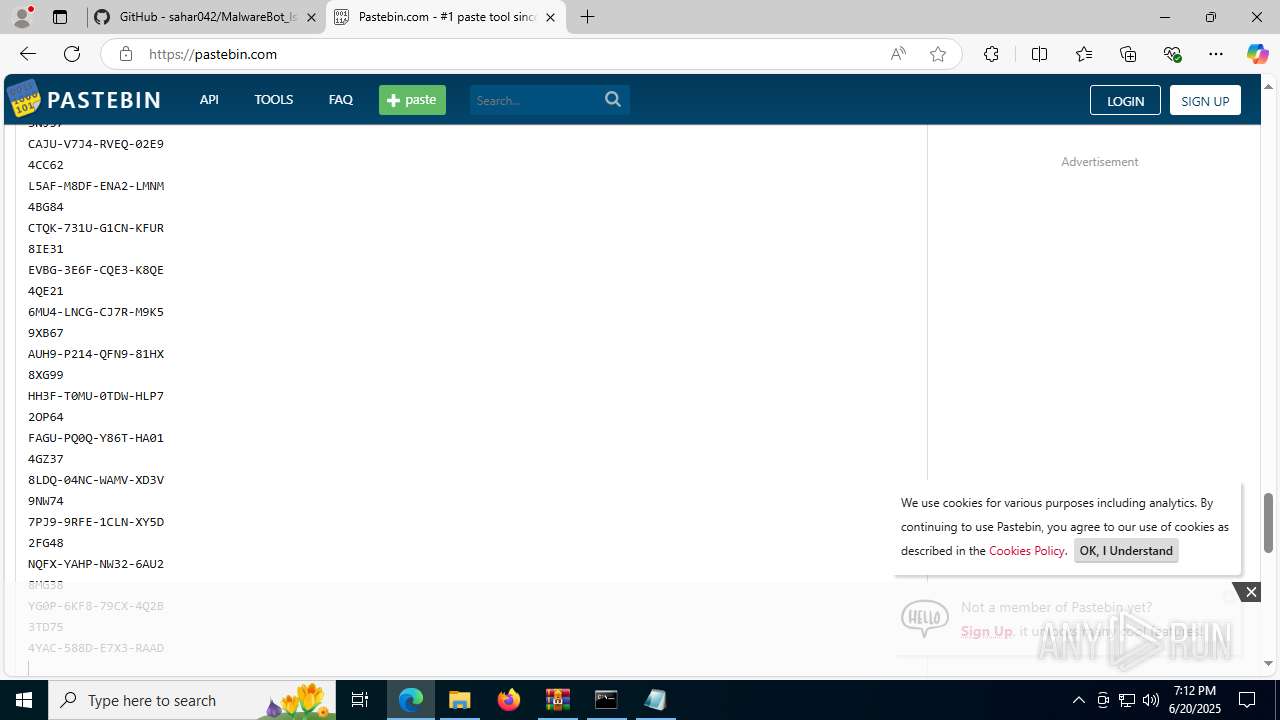Open Edge Settings and more menu
This screenshot has height=720, width=1280.
(1216, 54)
